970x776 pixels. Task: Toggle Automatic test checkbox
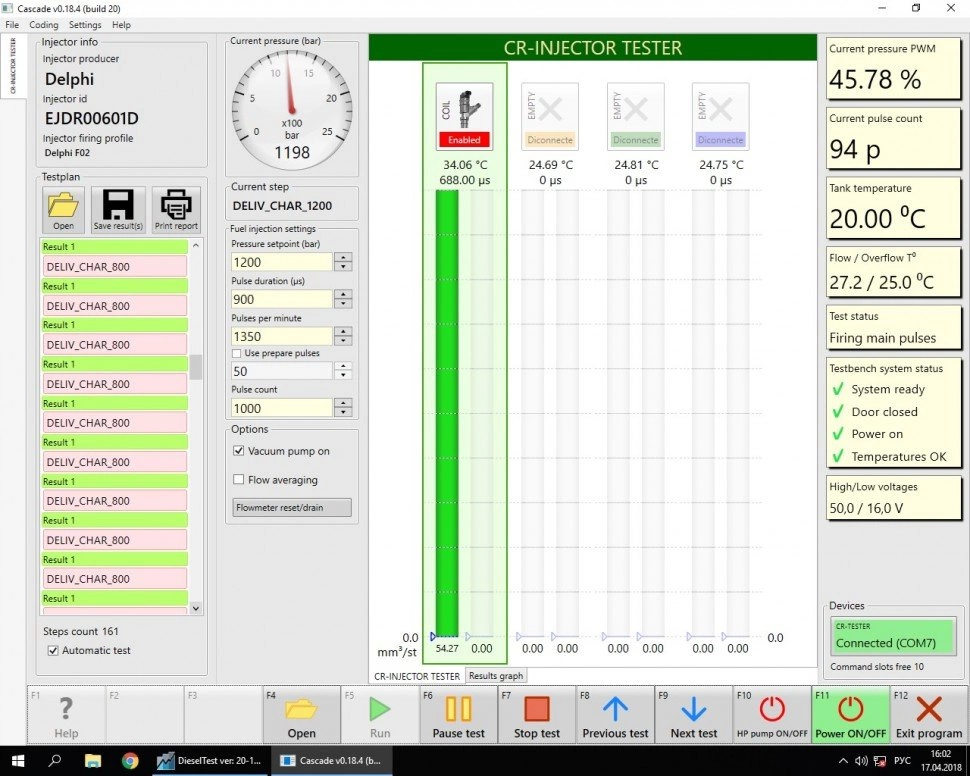coord(53,650)
